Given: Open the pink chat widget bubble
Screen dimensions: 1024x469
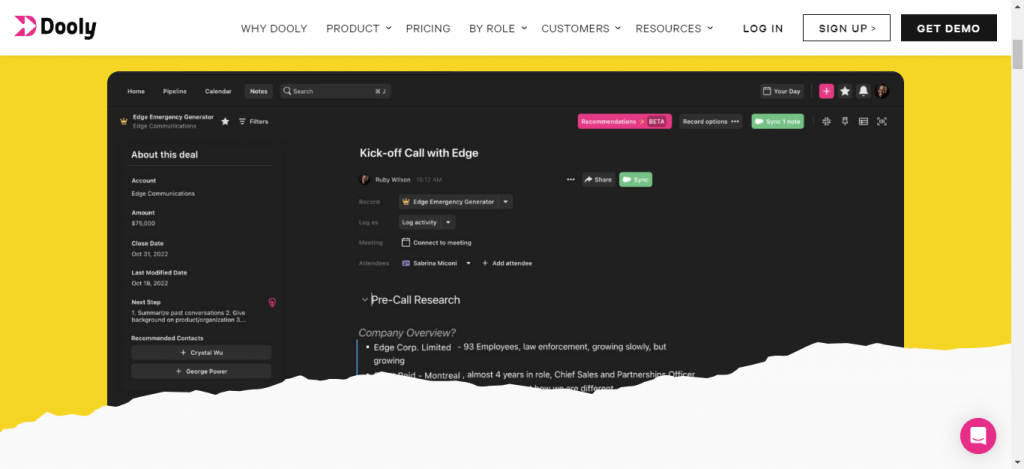Looking at the screenshot, I should point(978,436).
